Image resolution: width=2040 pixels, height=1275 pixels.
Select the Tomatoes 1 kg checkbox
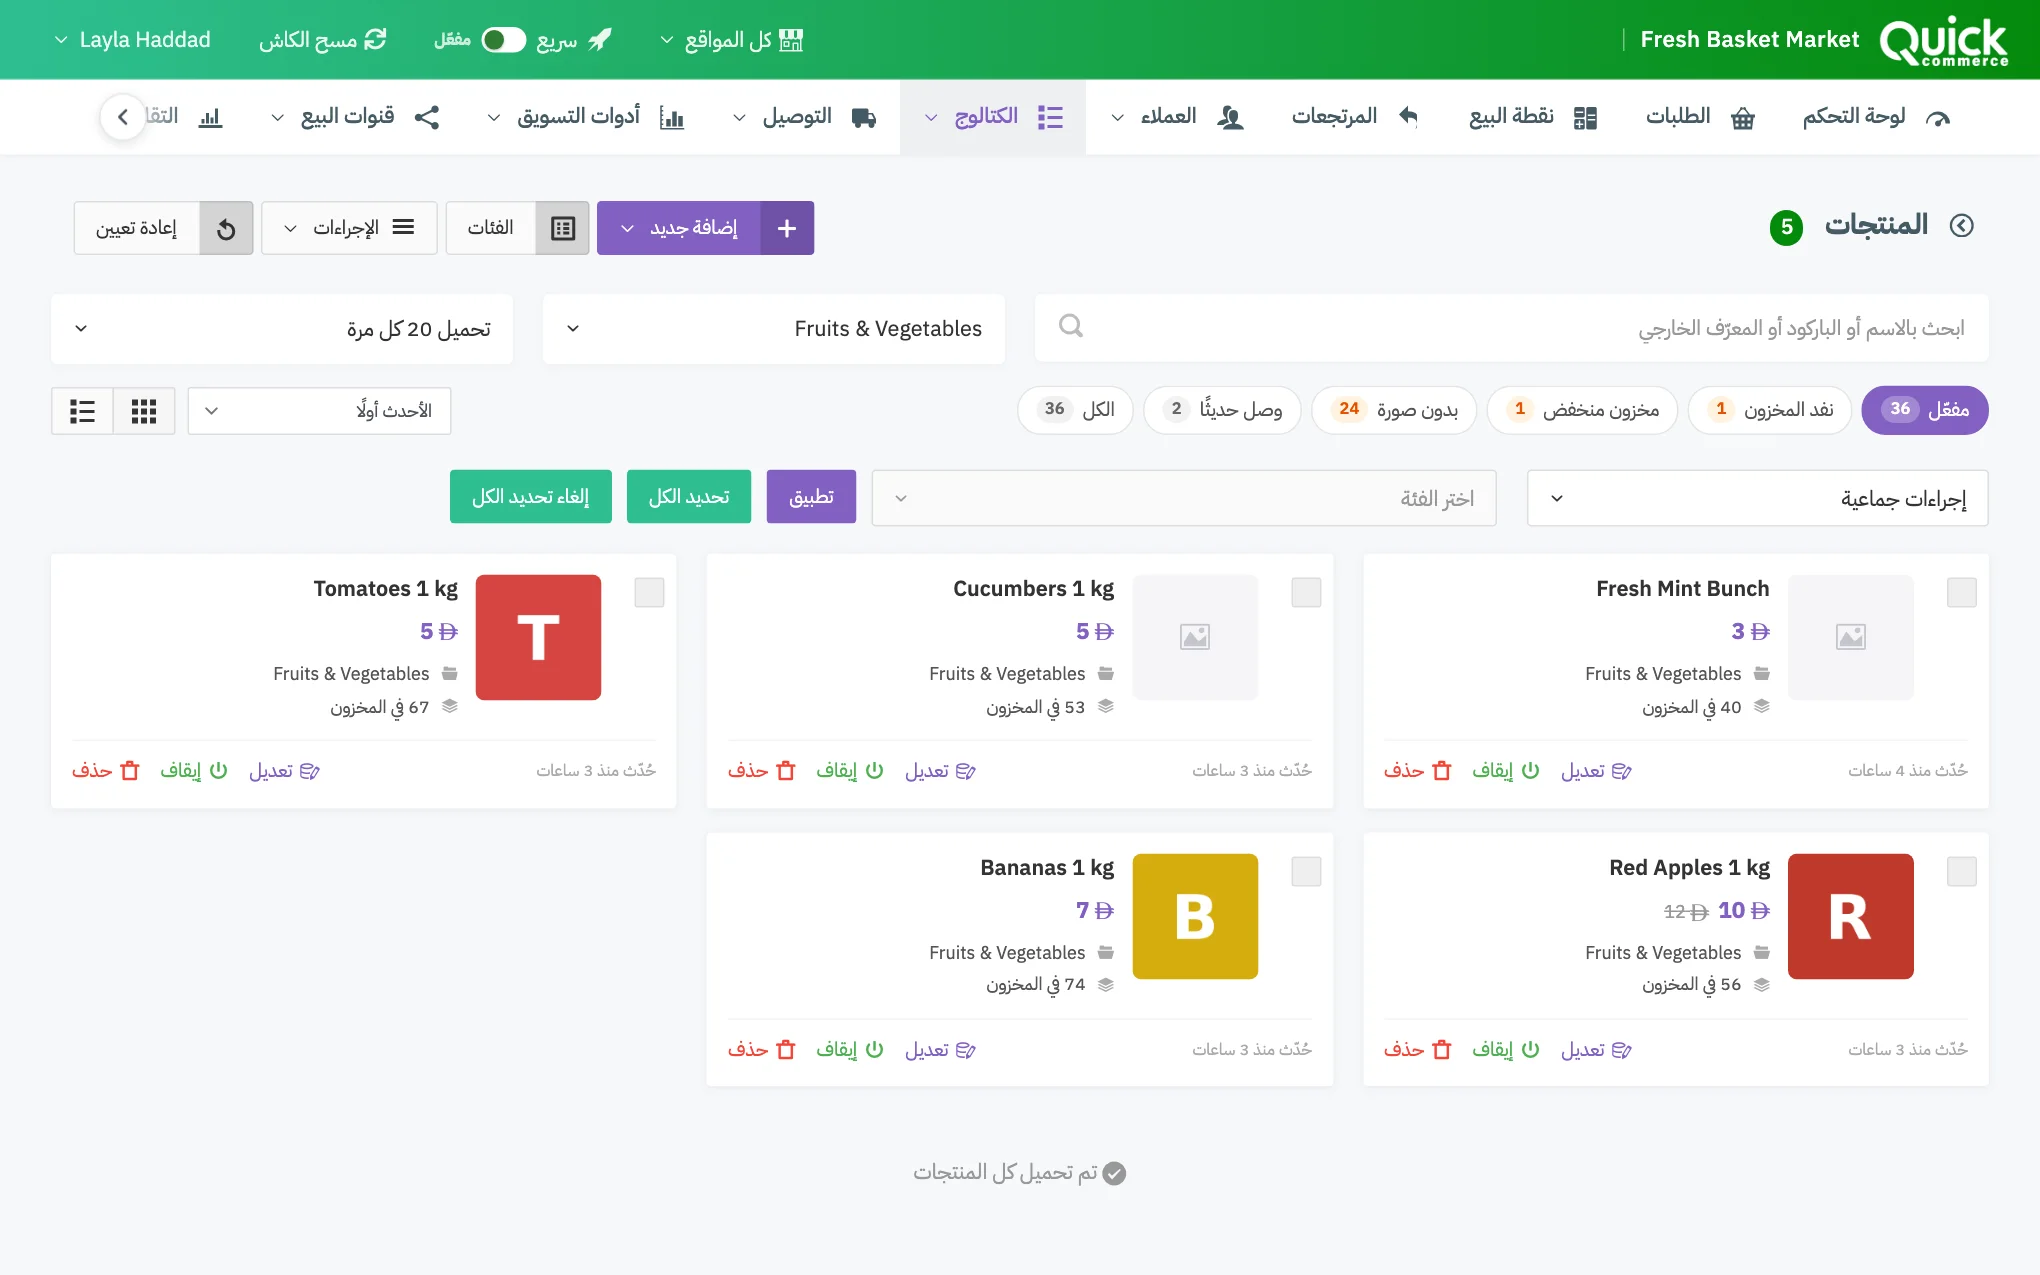[650, 592]
